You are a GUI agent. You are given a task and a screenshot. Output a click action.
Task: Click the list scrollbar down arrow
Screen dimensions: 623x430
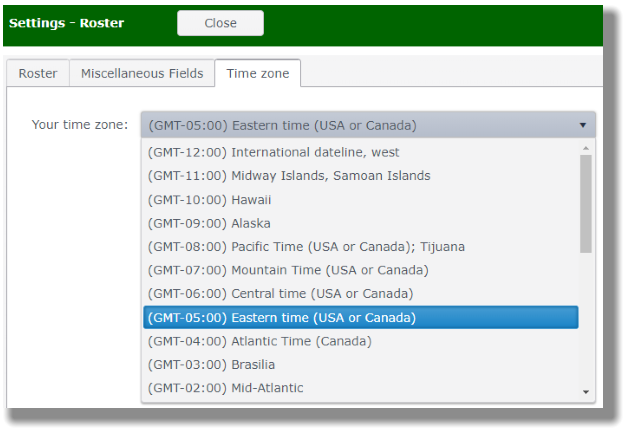pyautogui.click(x=586, y=393)
